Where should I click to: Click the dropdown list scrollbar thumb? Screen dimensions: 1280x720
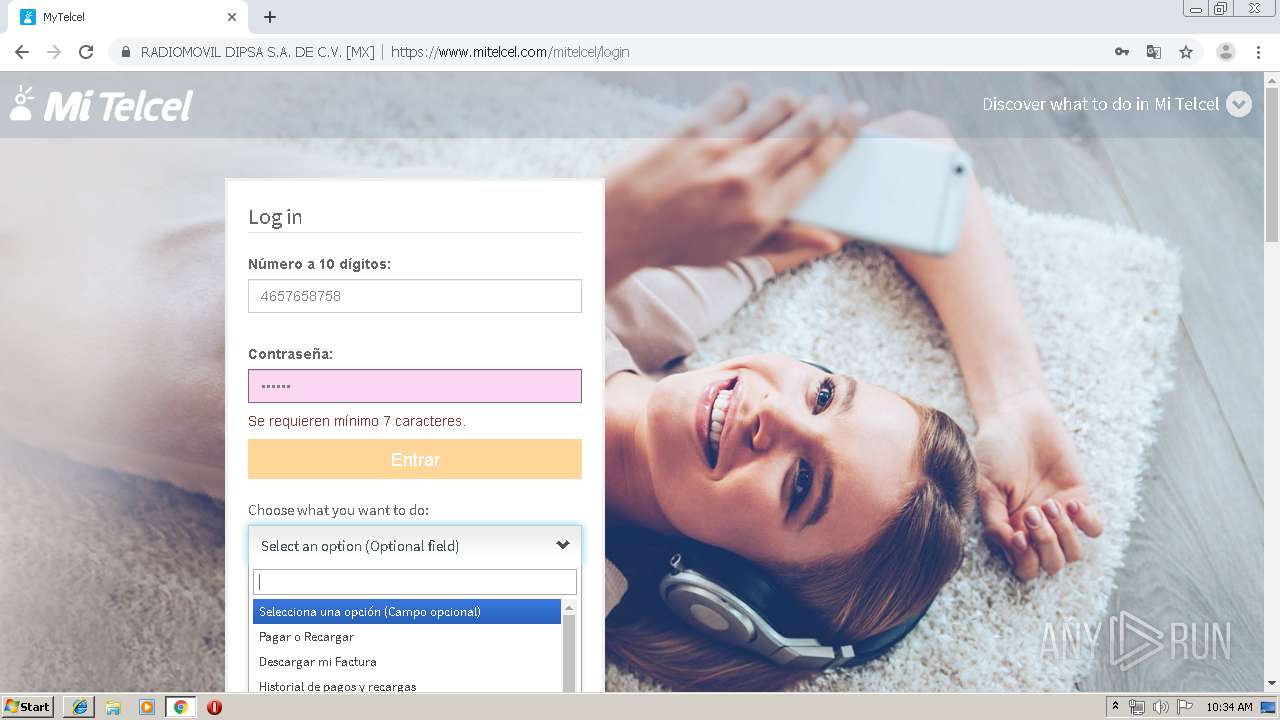click(569, 652)
